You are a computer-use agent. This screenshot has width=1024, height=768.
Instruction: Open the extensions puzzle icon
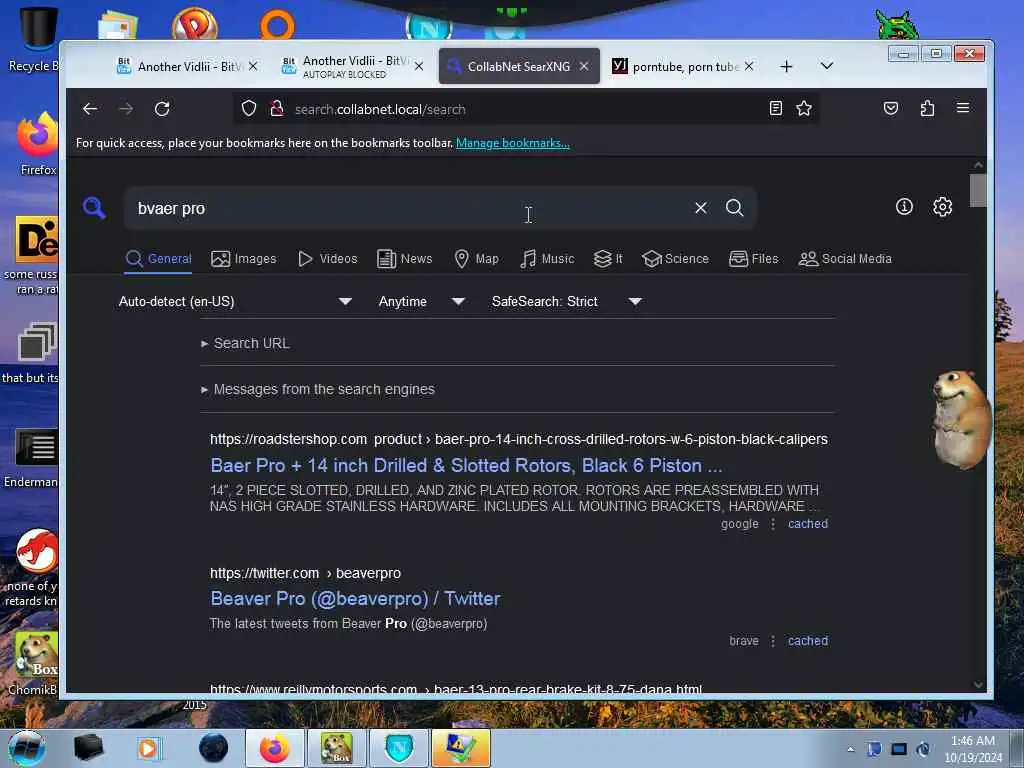927,108
